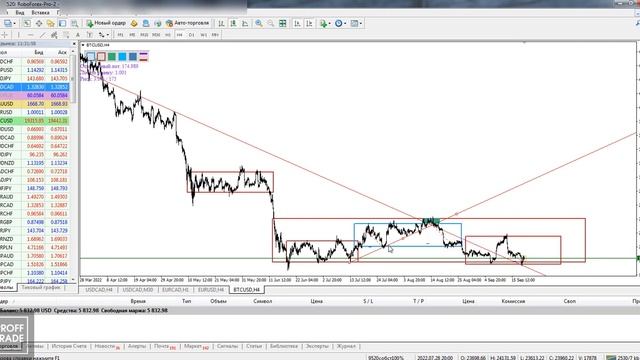
Task: Switch to USDCAD,H4 chart tab
Action: pyautogui.click(x=99, y=289)
